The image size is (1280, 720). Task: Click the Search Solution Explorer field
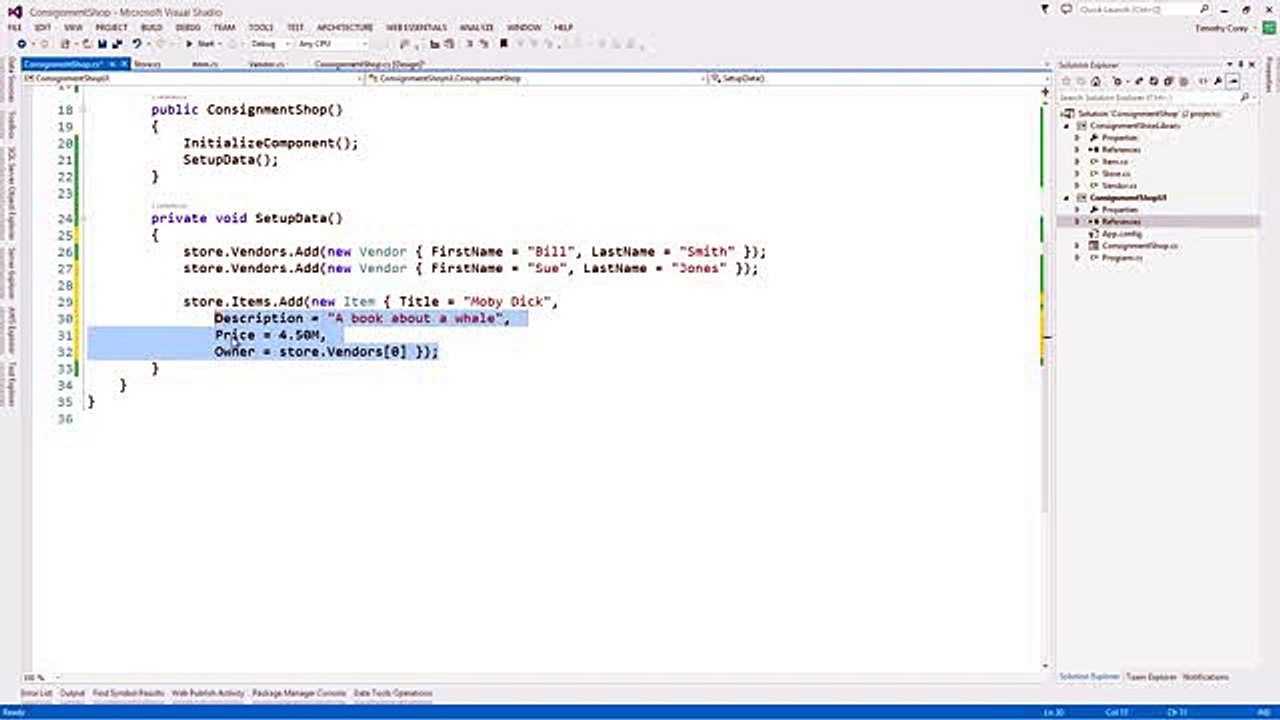click(x=1155, y=97)
